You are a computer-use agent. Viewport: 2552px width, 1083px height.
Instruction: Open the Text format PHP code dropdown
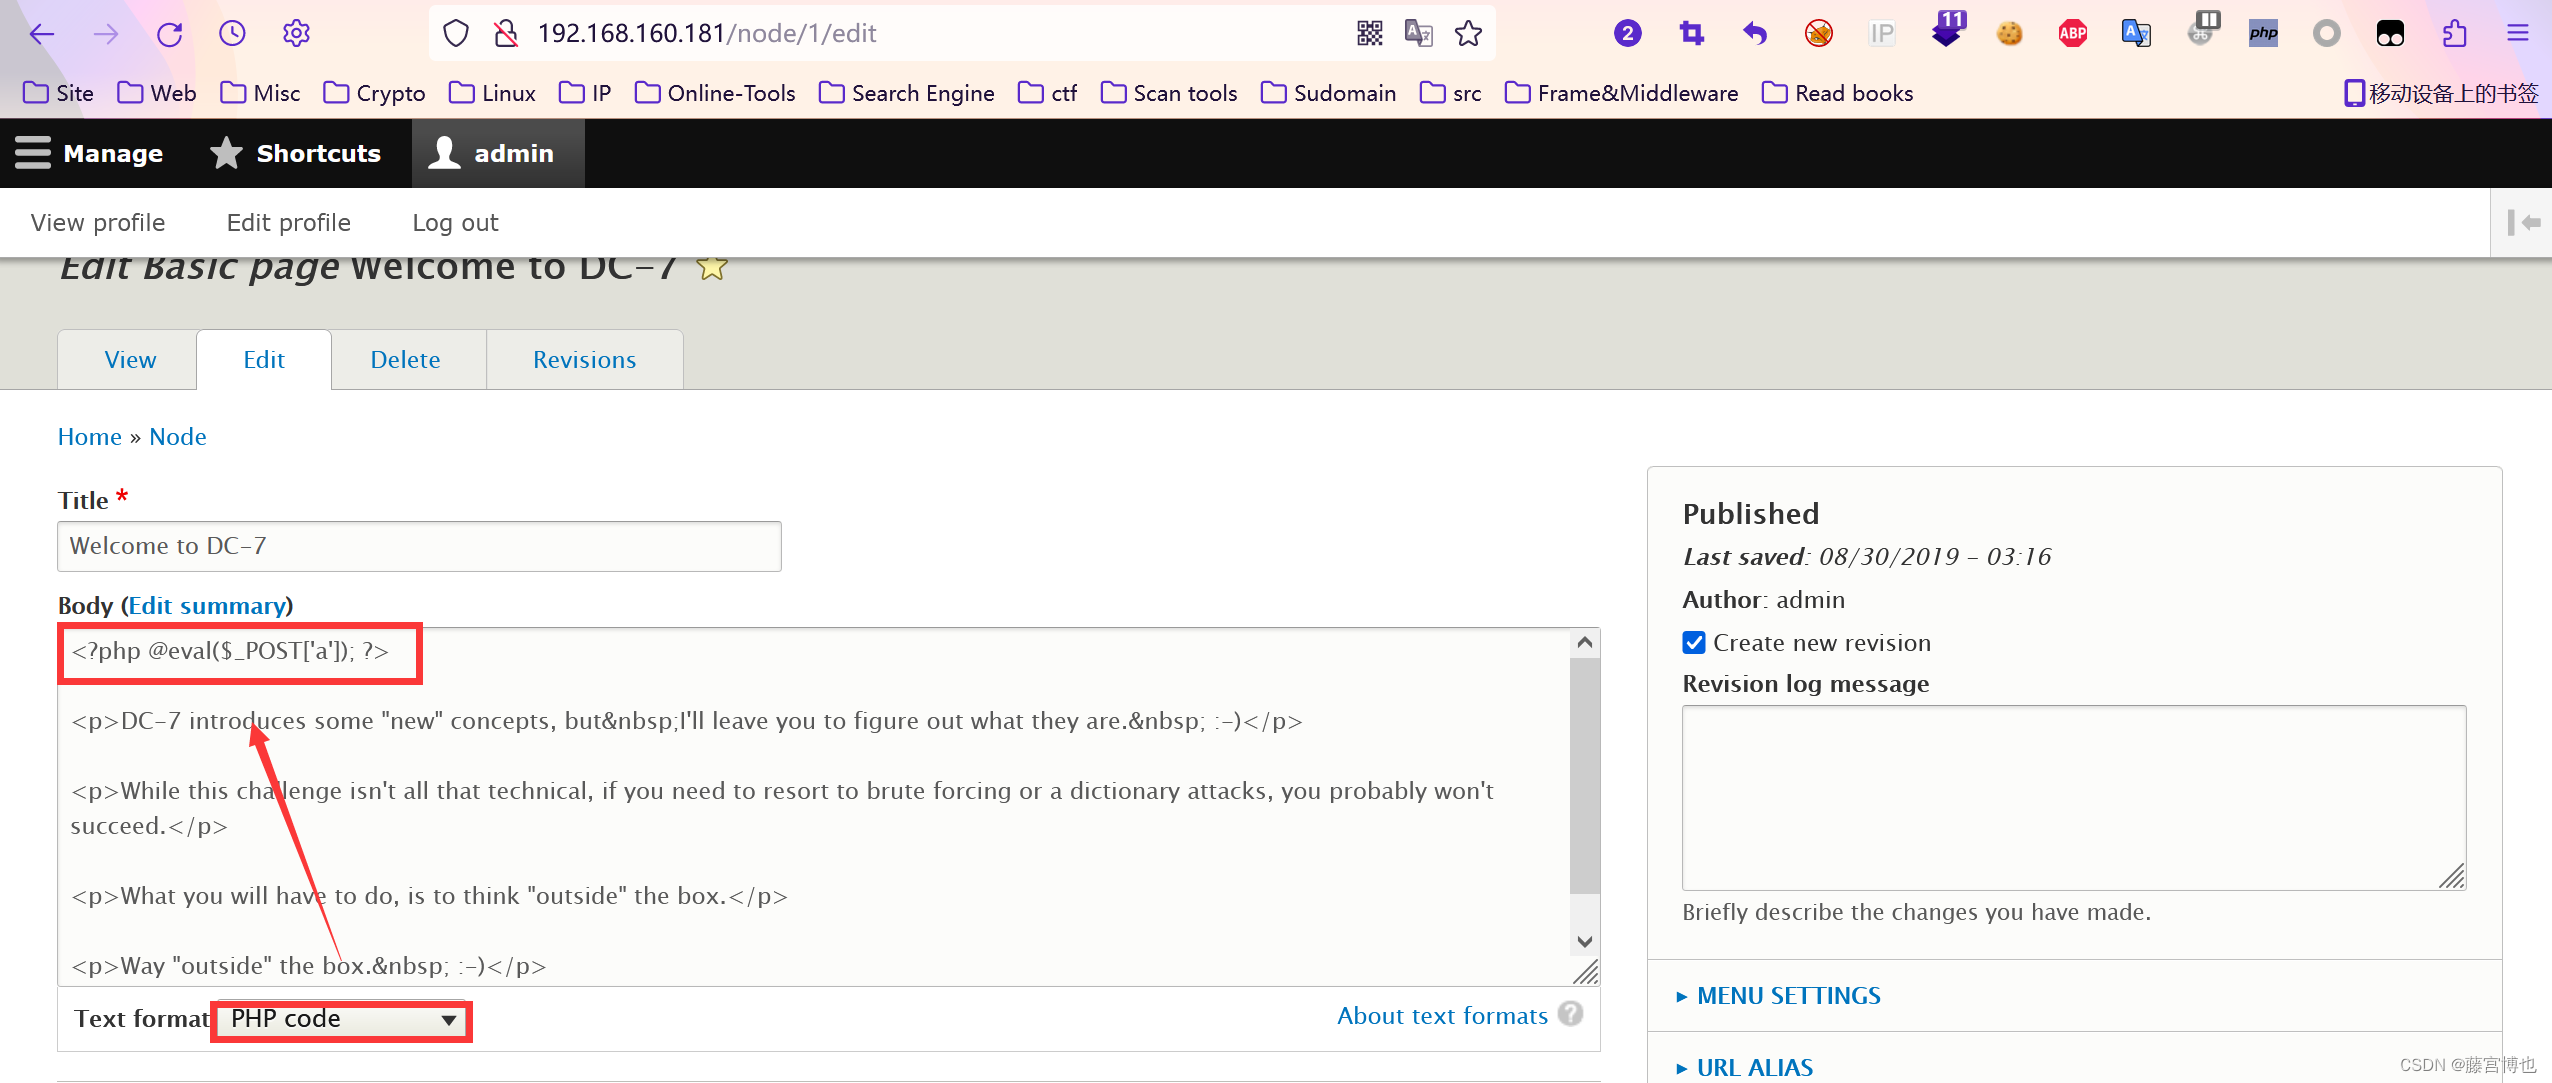tap(341, 1019)
